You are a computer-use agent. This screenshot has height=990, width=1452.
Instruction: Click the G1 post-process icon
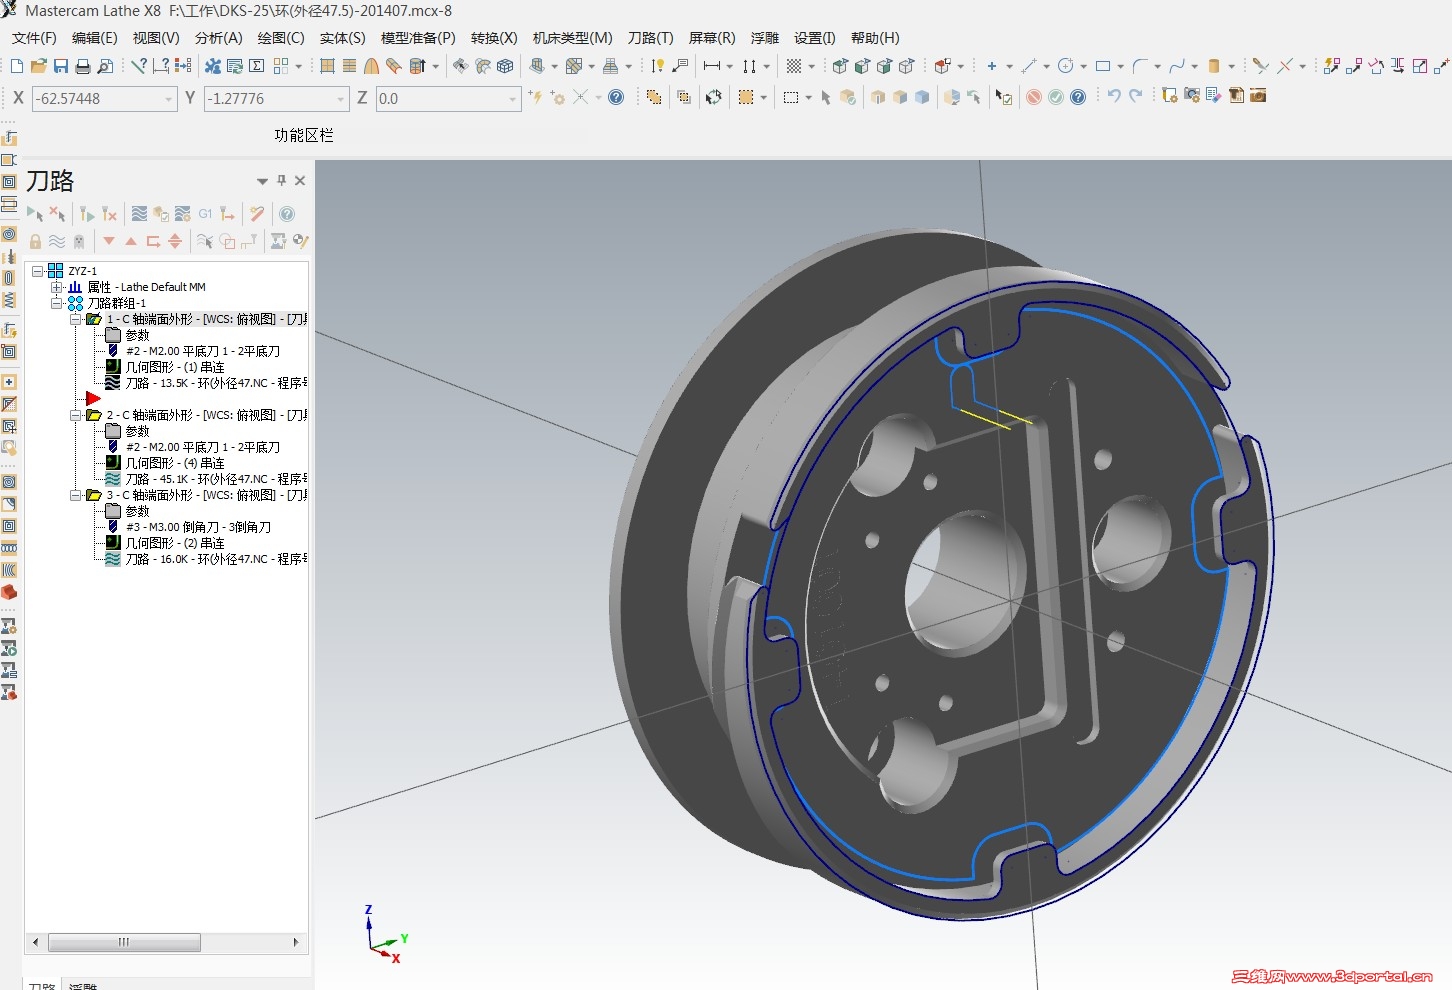(205, 214)
